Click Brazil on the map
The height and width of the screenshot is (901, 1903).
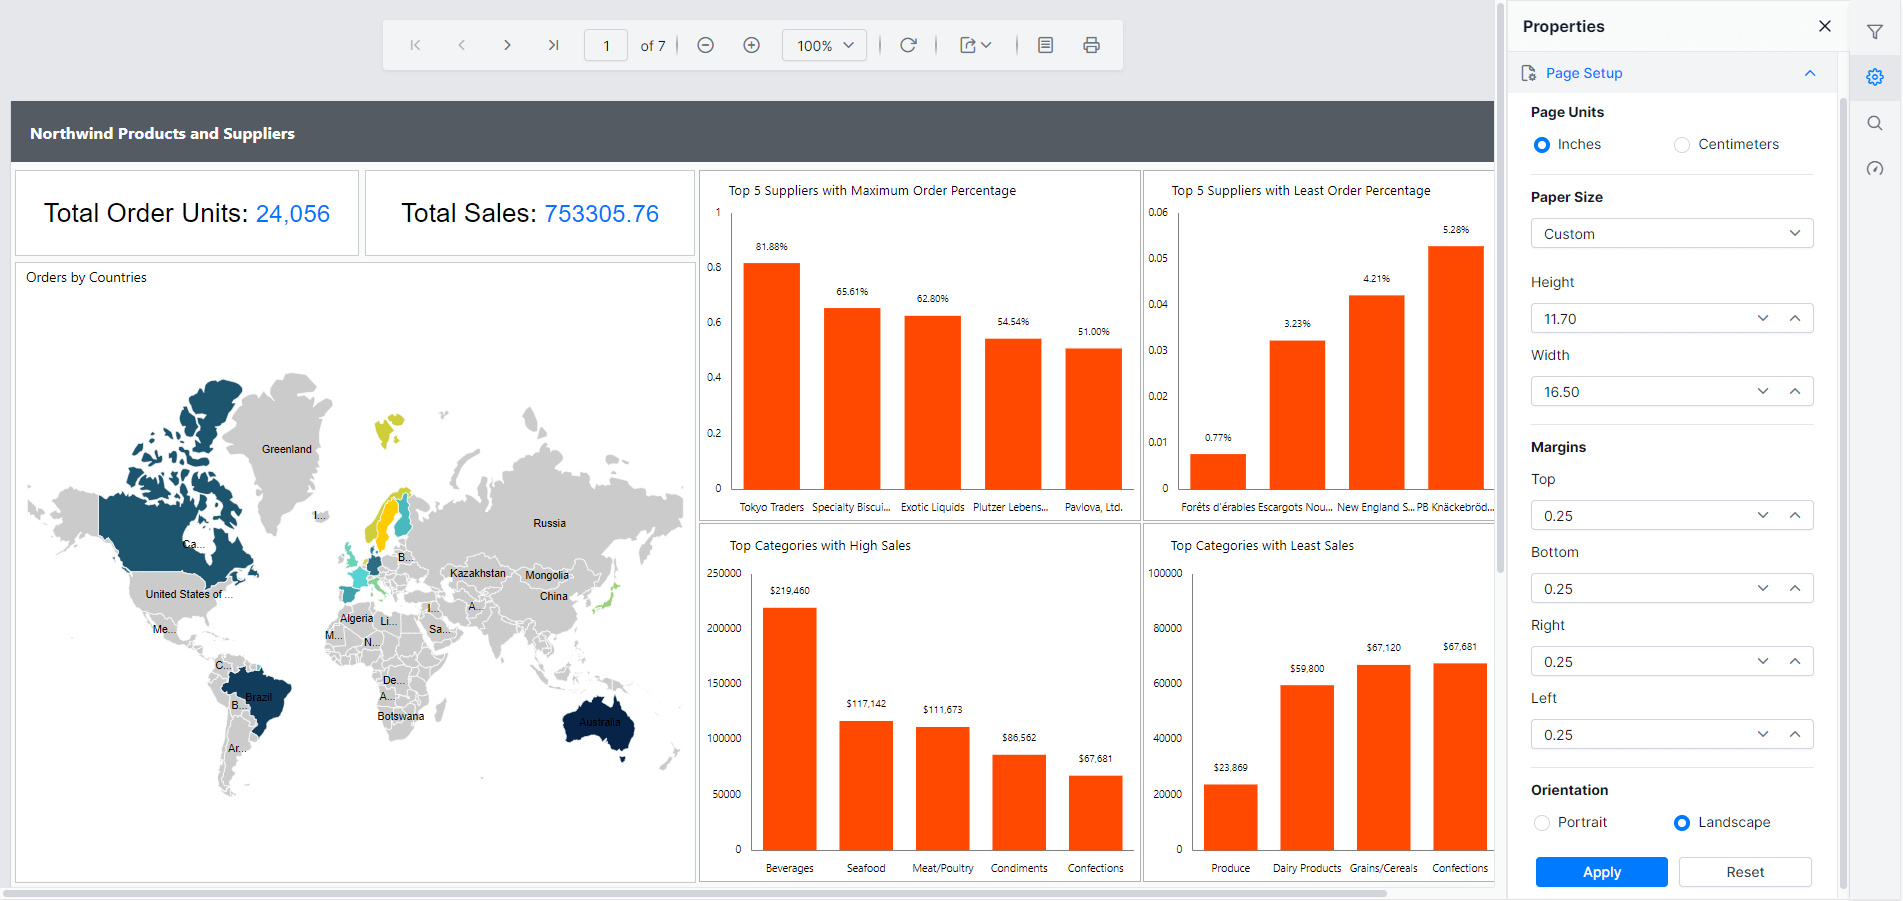coord(259,699)
